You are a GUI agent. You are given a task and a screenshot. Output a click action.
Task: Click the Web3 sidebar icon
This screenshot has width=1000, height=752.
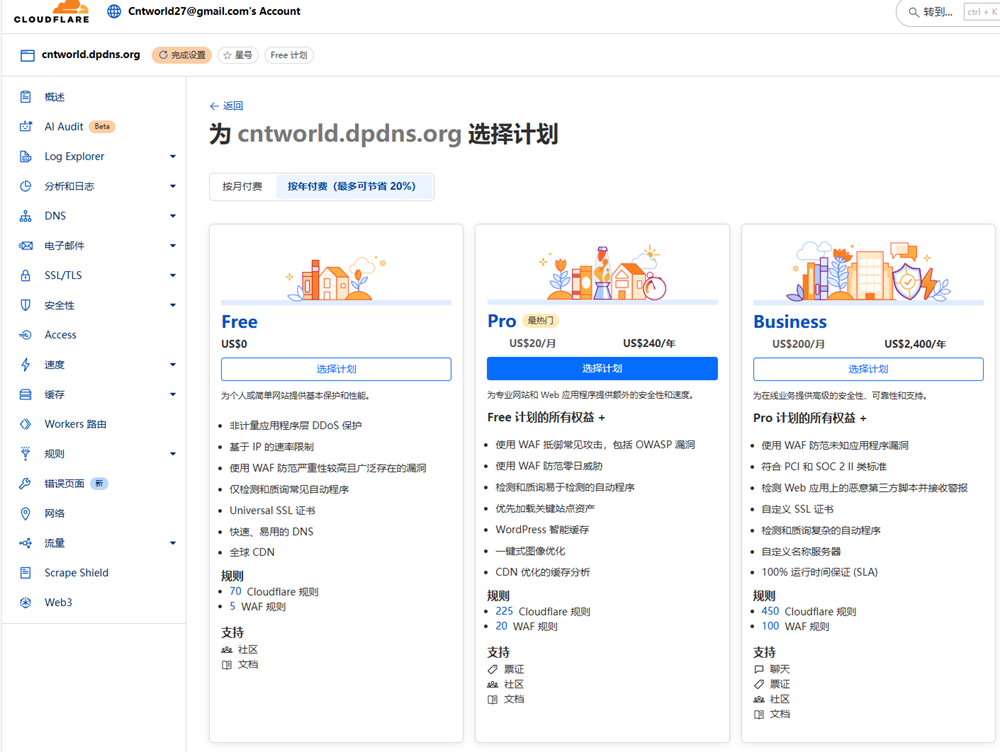[26, 602]
